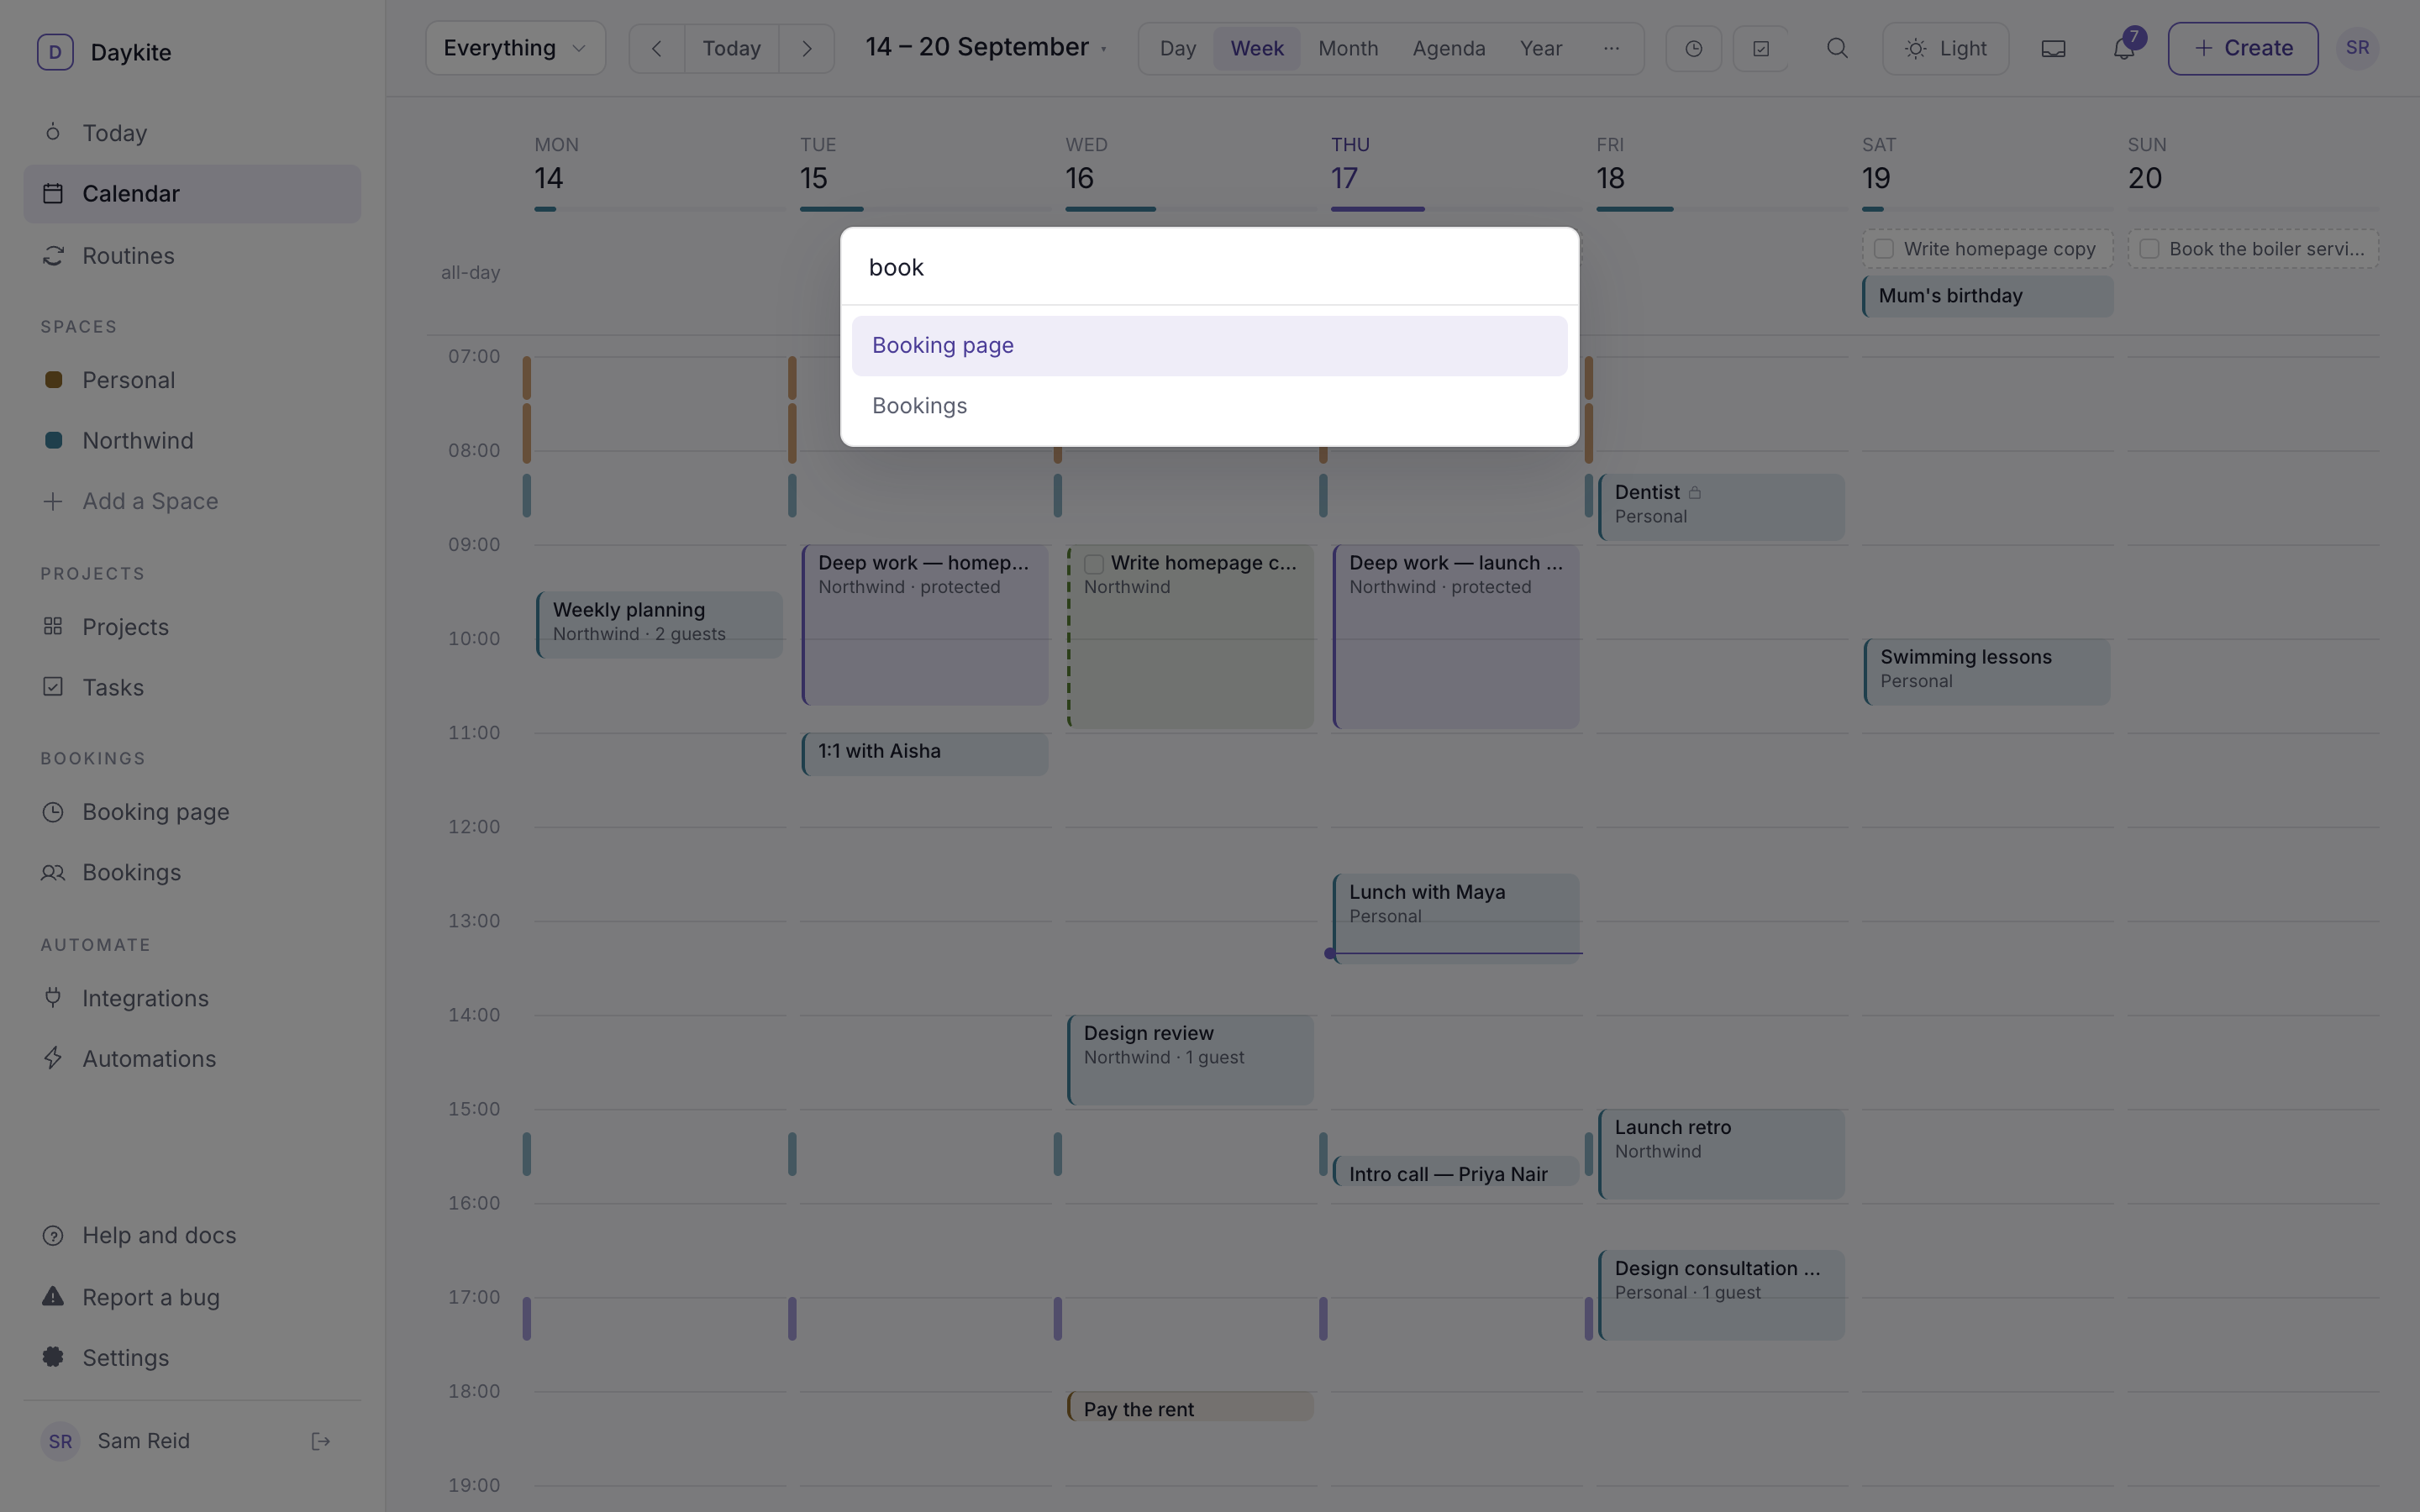Open the Today sidebar item
Image resolution: width=2420 pixels, height=1512 pixels.
(192, 133)
